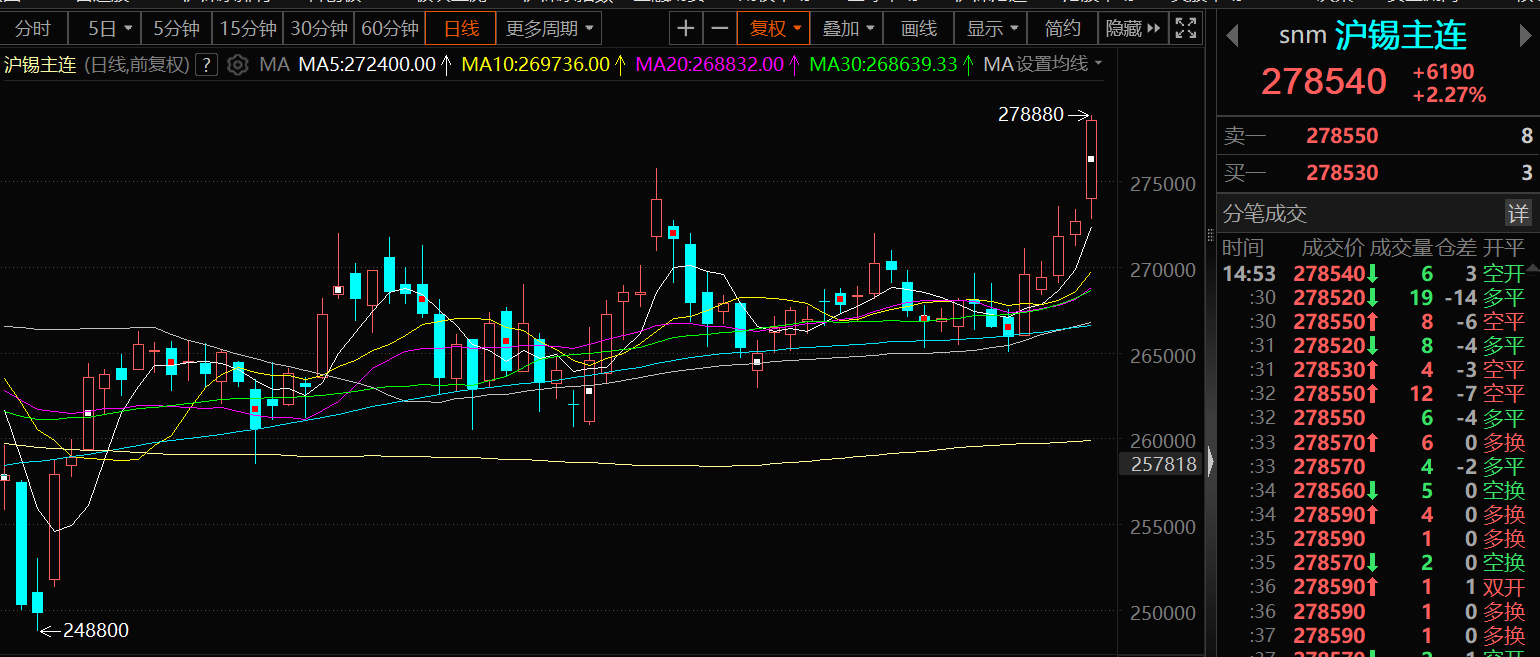Click the fullscreen expand chart icon

coord(1185,28)
